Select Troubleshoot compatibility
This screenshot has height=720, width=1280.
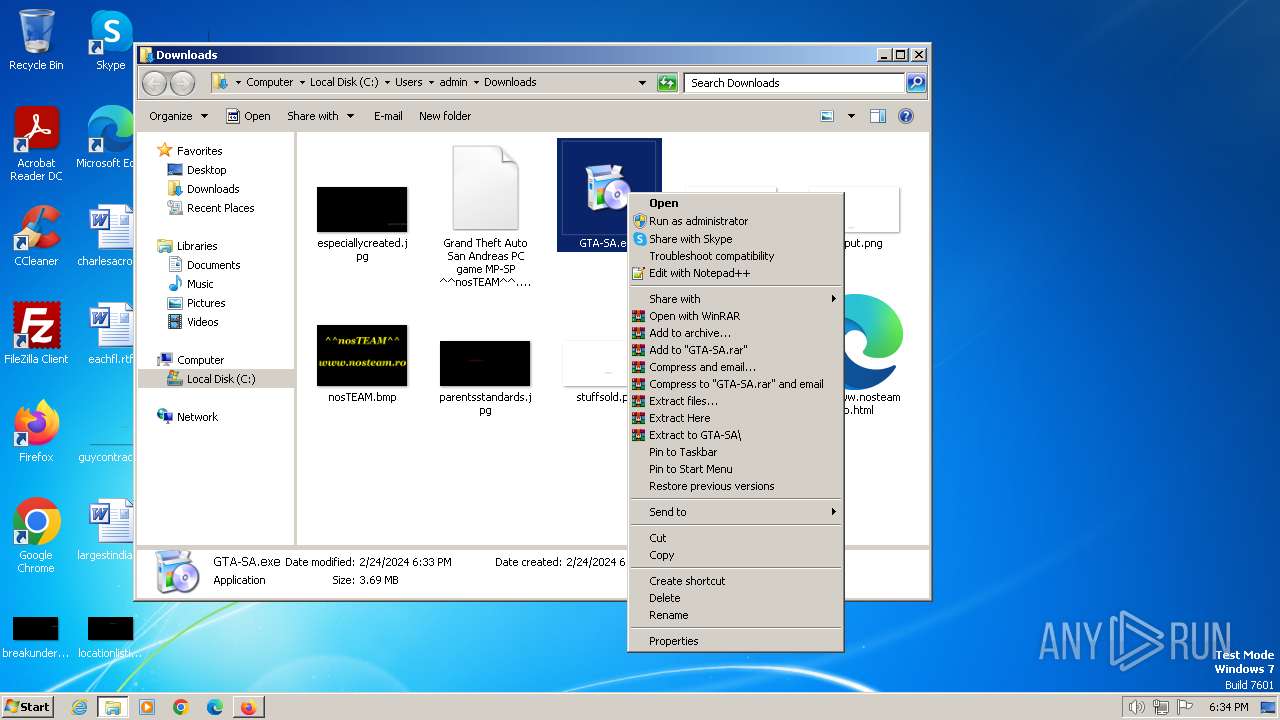point(736,256)
